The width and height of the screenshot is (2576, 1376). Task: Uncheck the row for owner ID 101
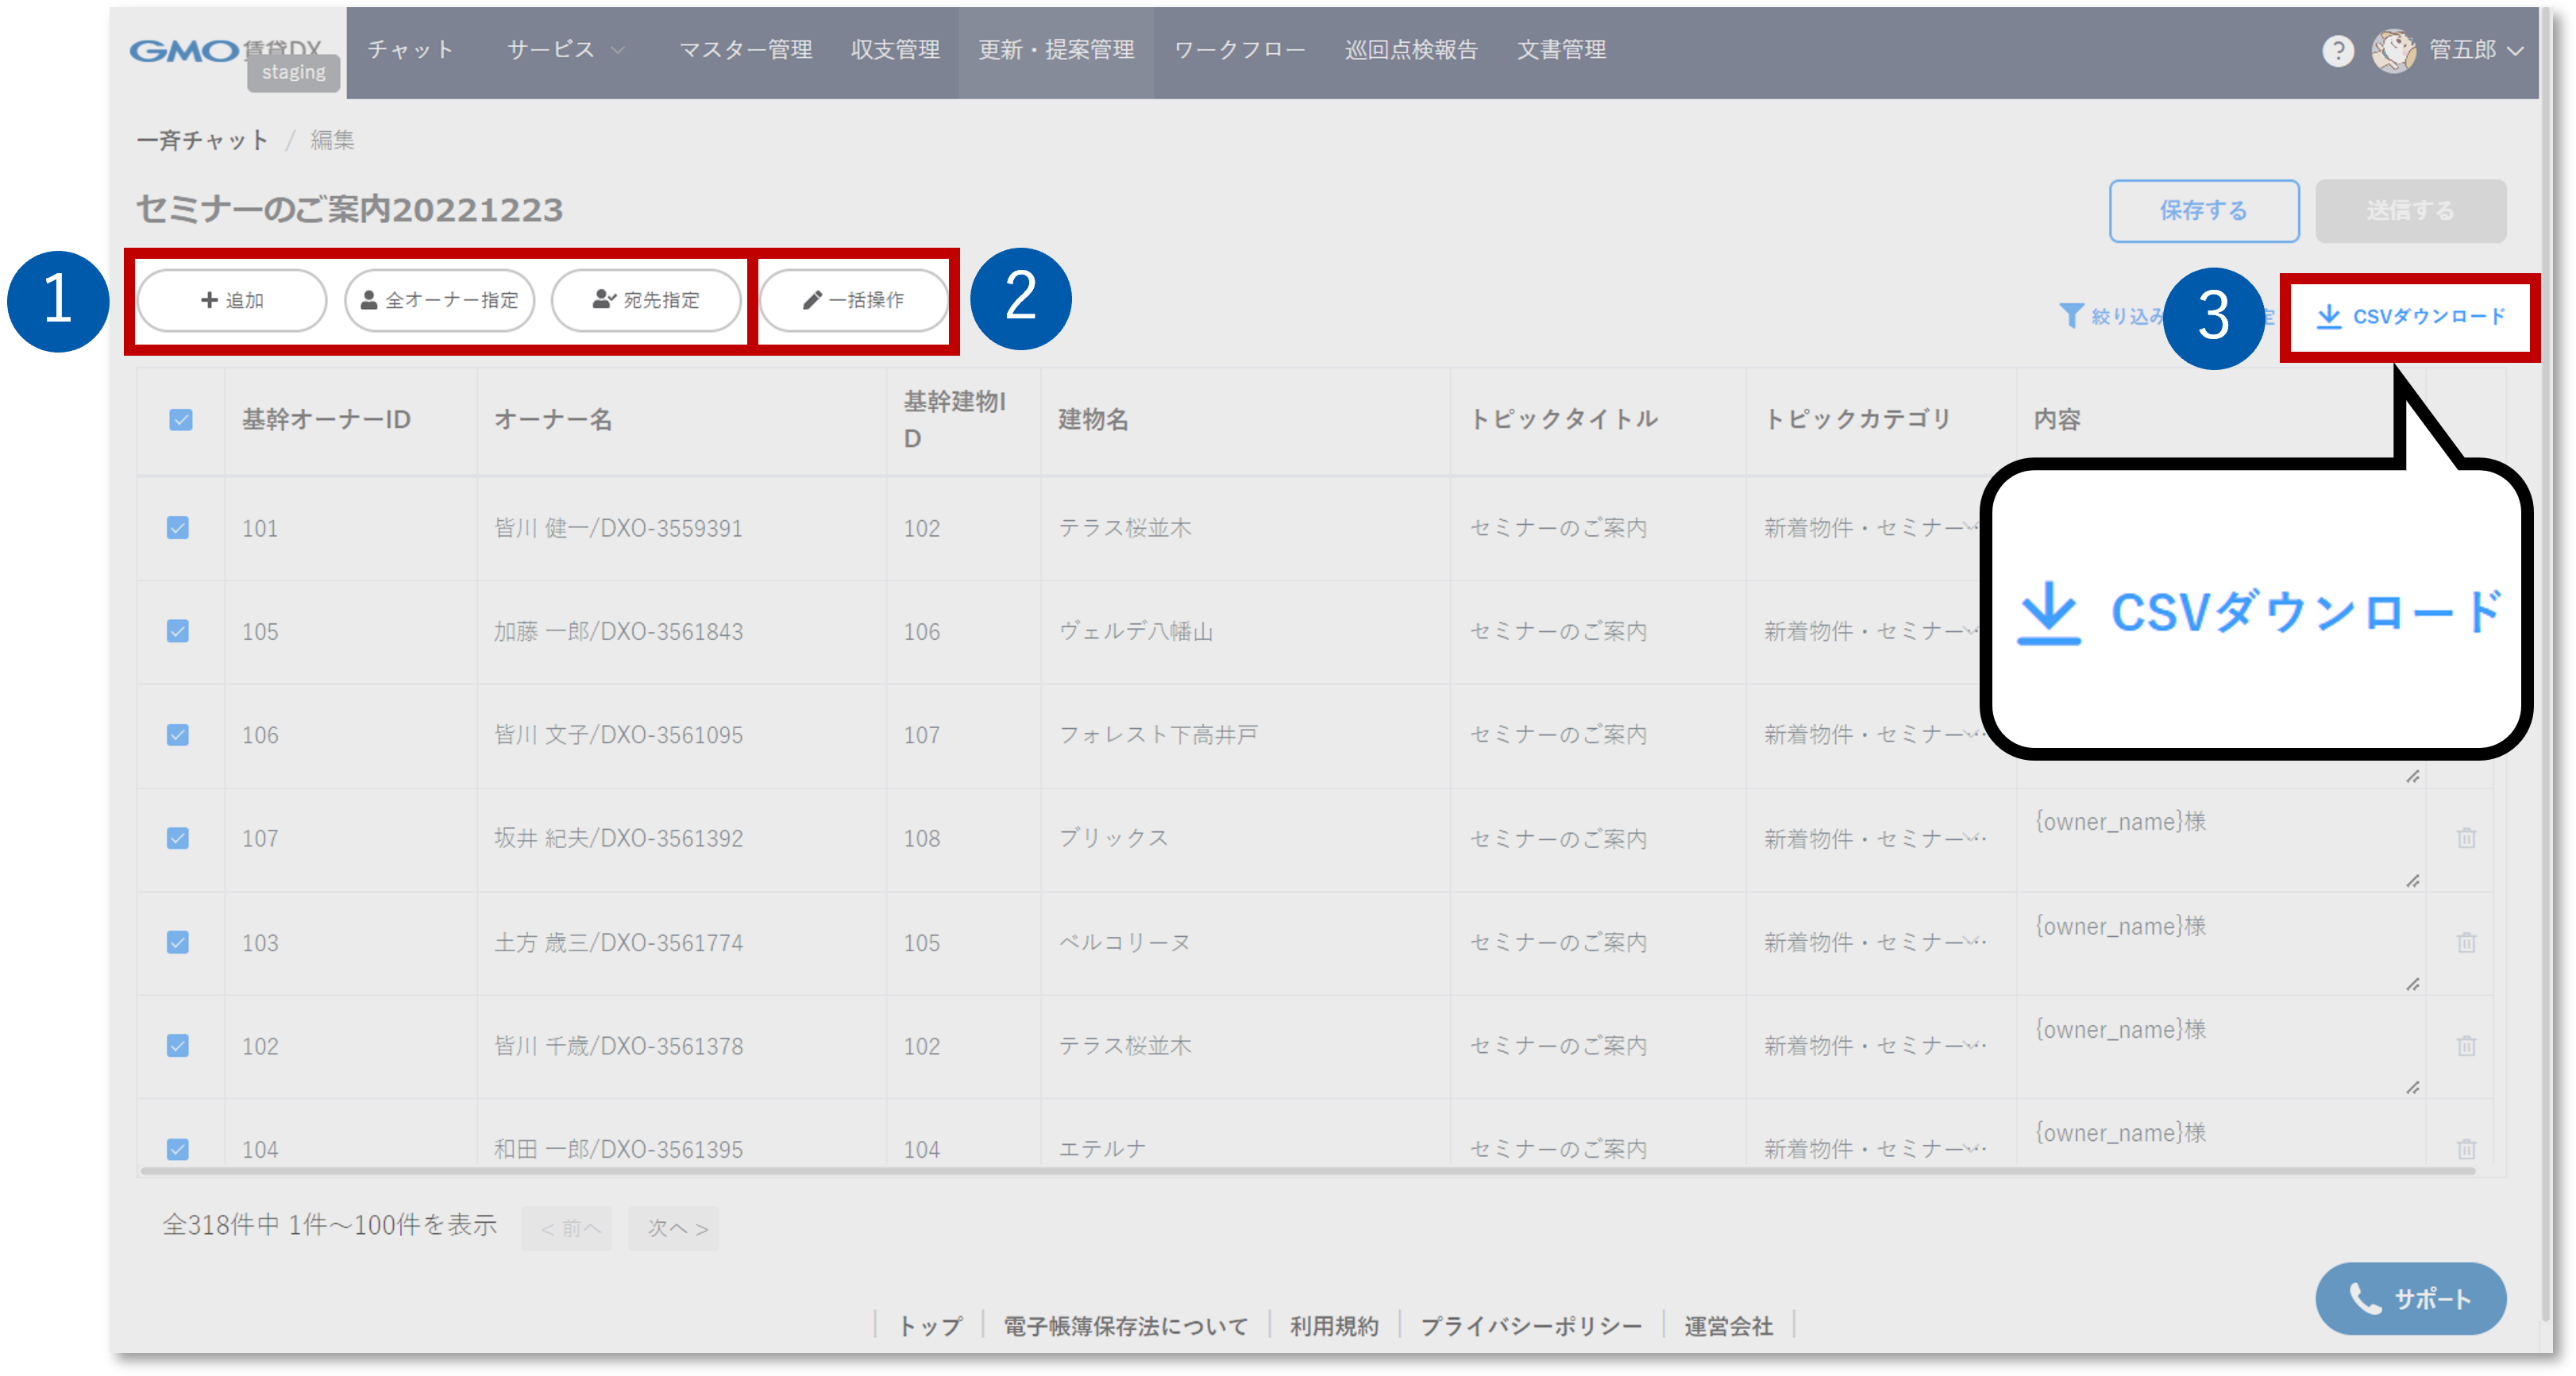(x=178, y=528)
